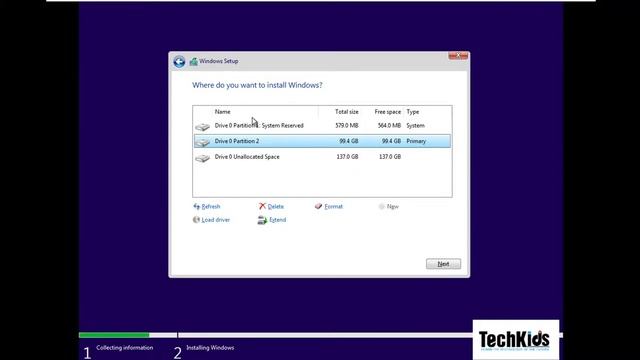Select Drive 0 Unallocated Space row
640x360 pixels.
click(x=322, y=157)
